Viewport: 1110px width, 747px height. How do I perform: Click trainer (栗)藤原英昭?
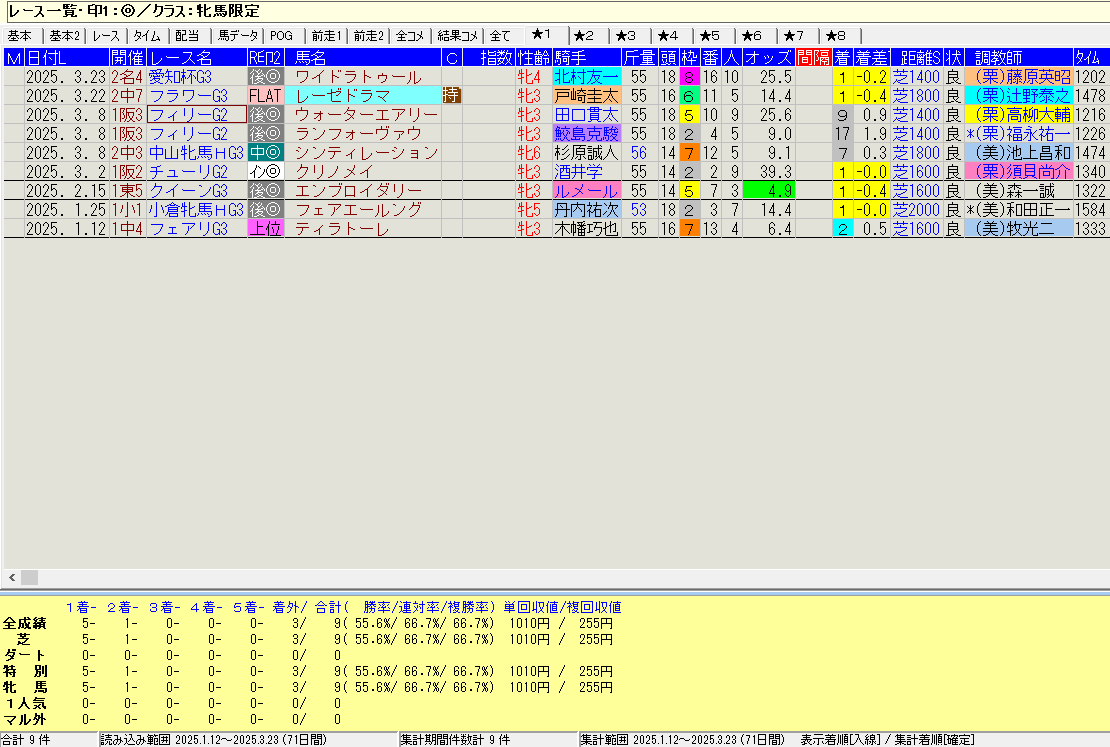(x=1019, y=76)
